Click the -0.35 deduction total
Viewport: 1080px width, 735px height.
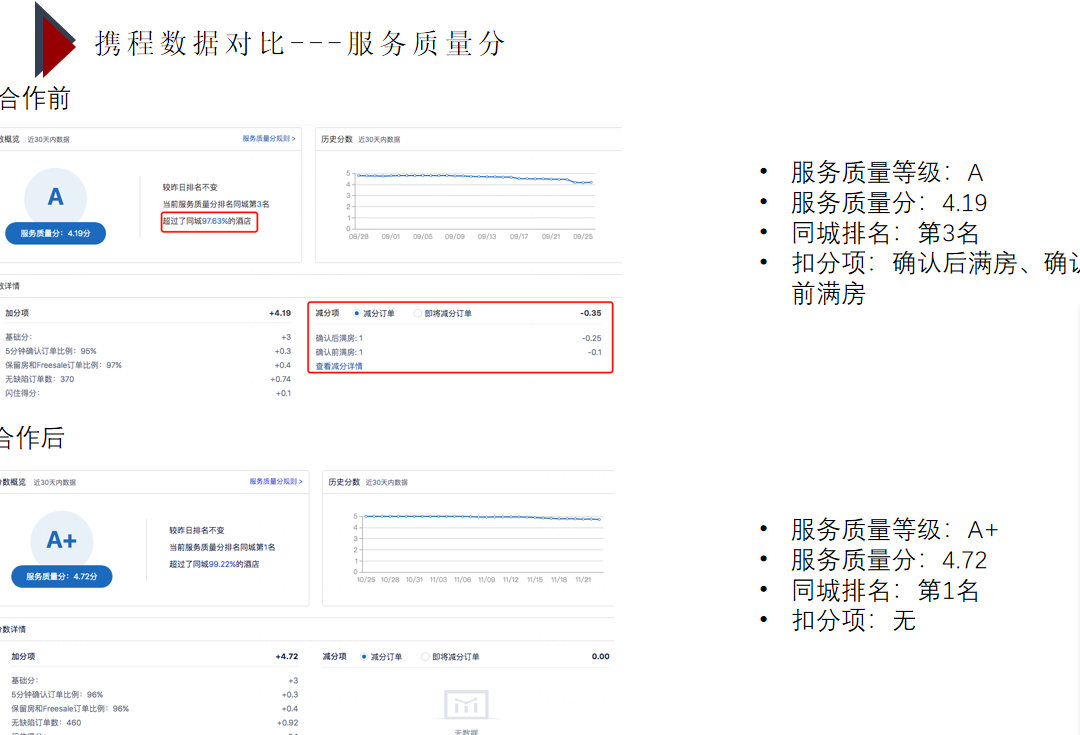point(590,313)
